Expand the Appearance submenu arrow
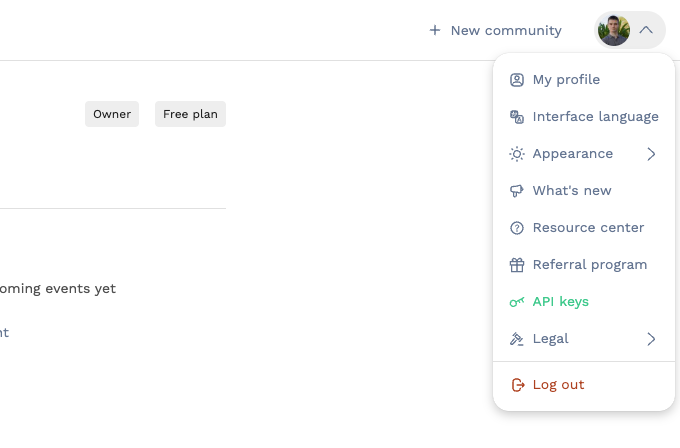Viewport: 680px width, 448px height. tap(651, 154)
